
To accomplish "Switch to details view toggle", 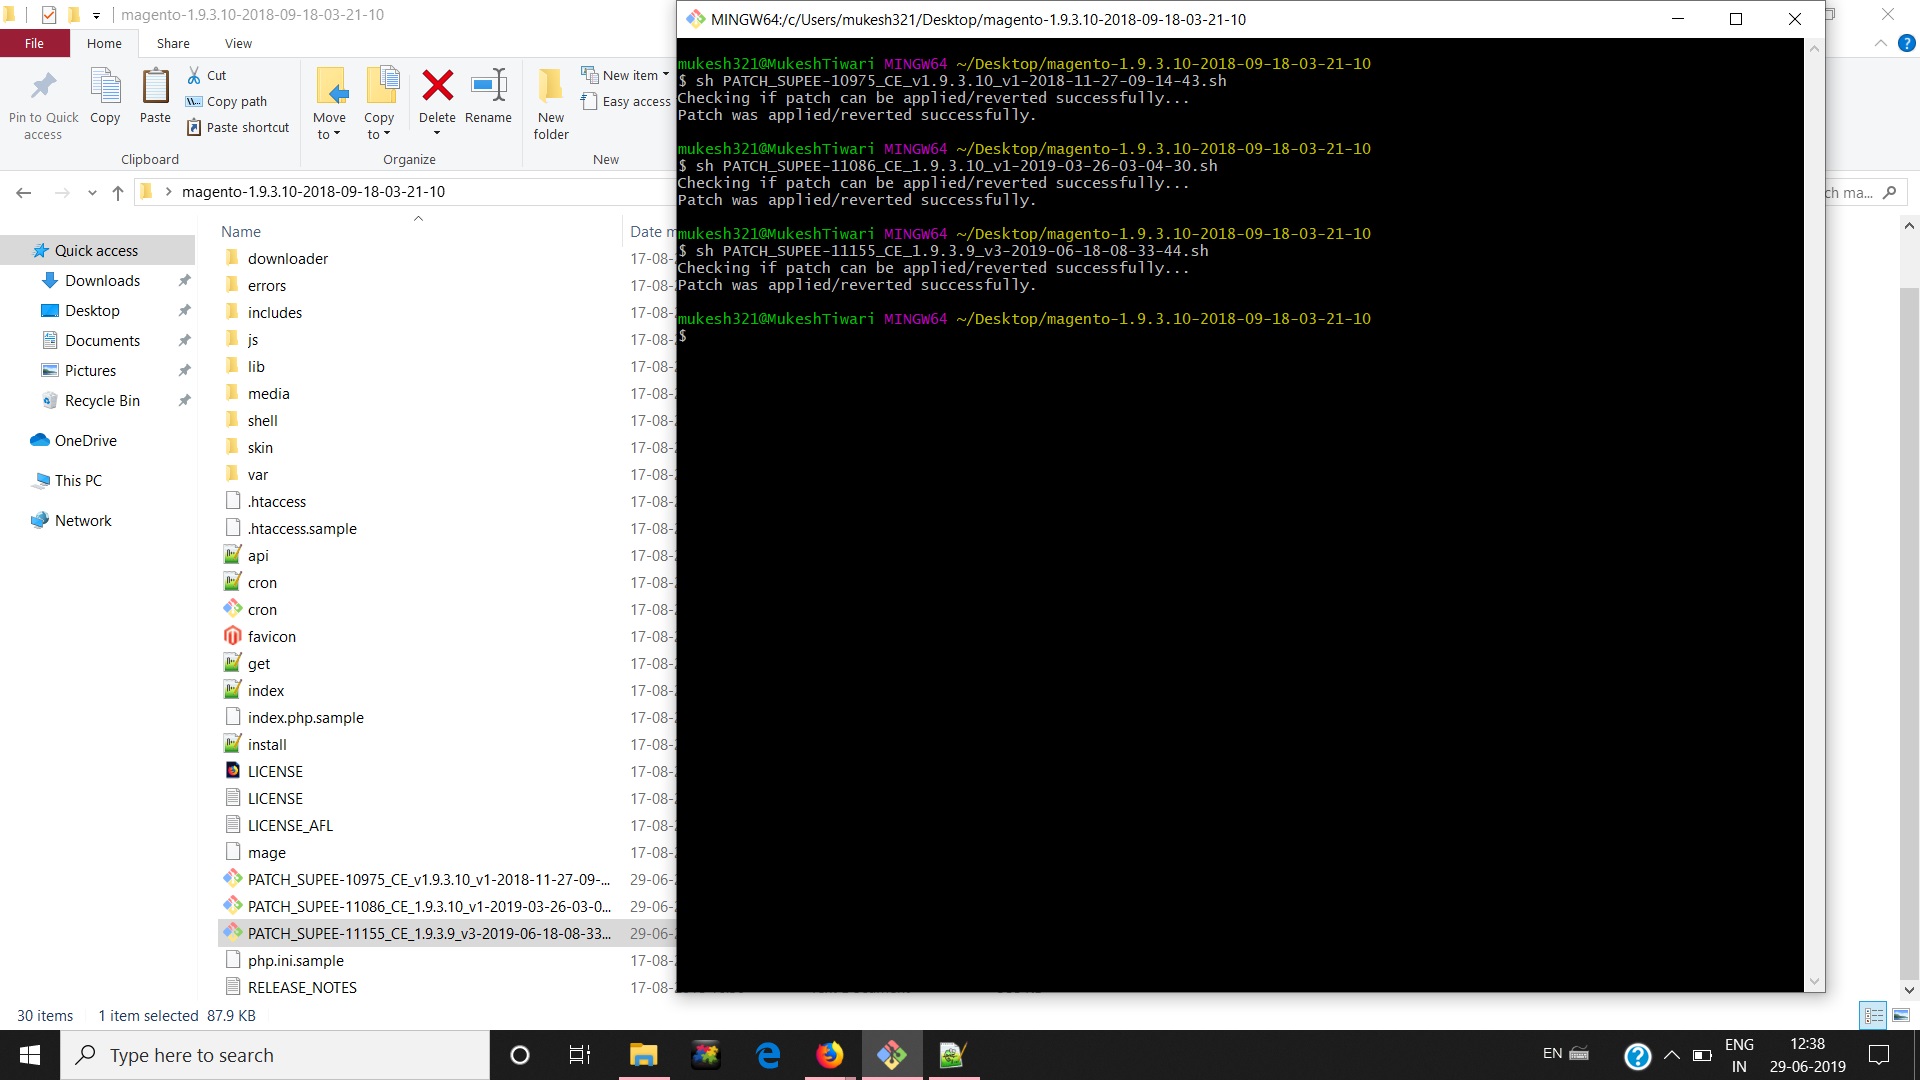I will point(1874,1015).
